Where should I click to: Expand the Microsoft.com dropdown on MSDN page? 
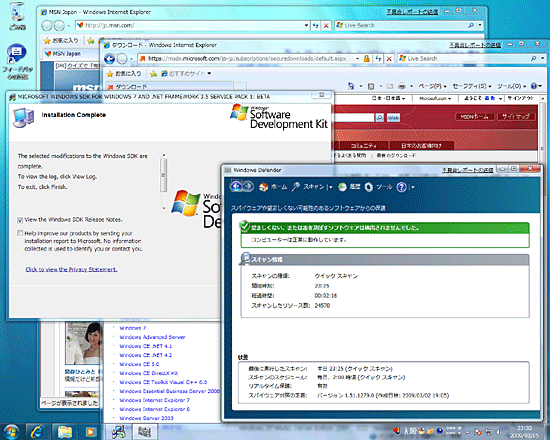(x=435, y=99)
